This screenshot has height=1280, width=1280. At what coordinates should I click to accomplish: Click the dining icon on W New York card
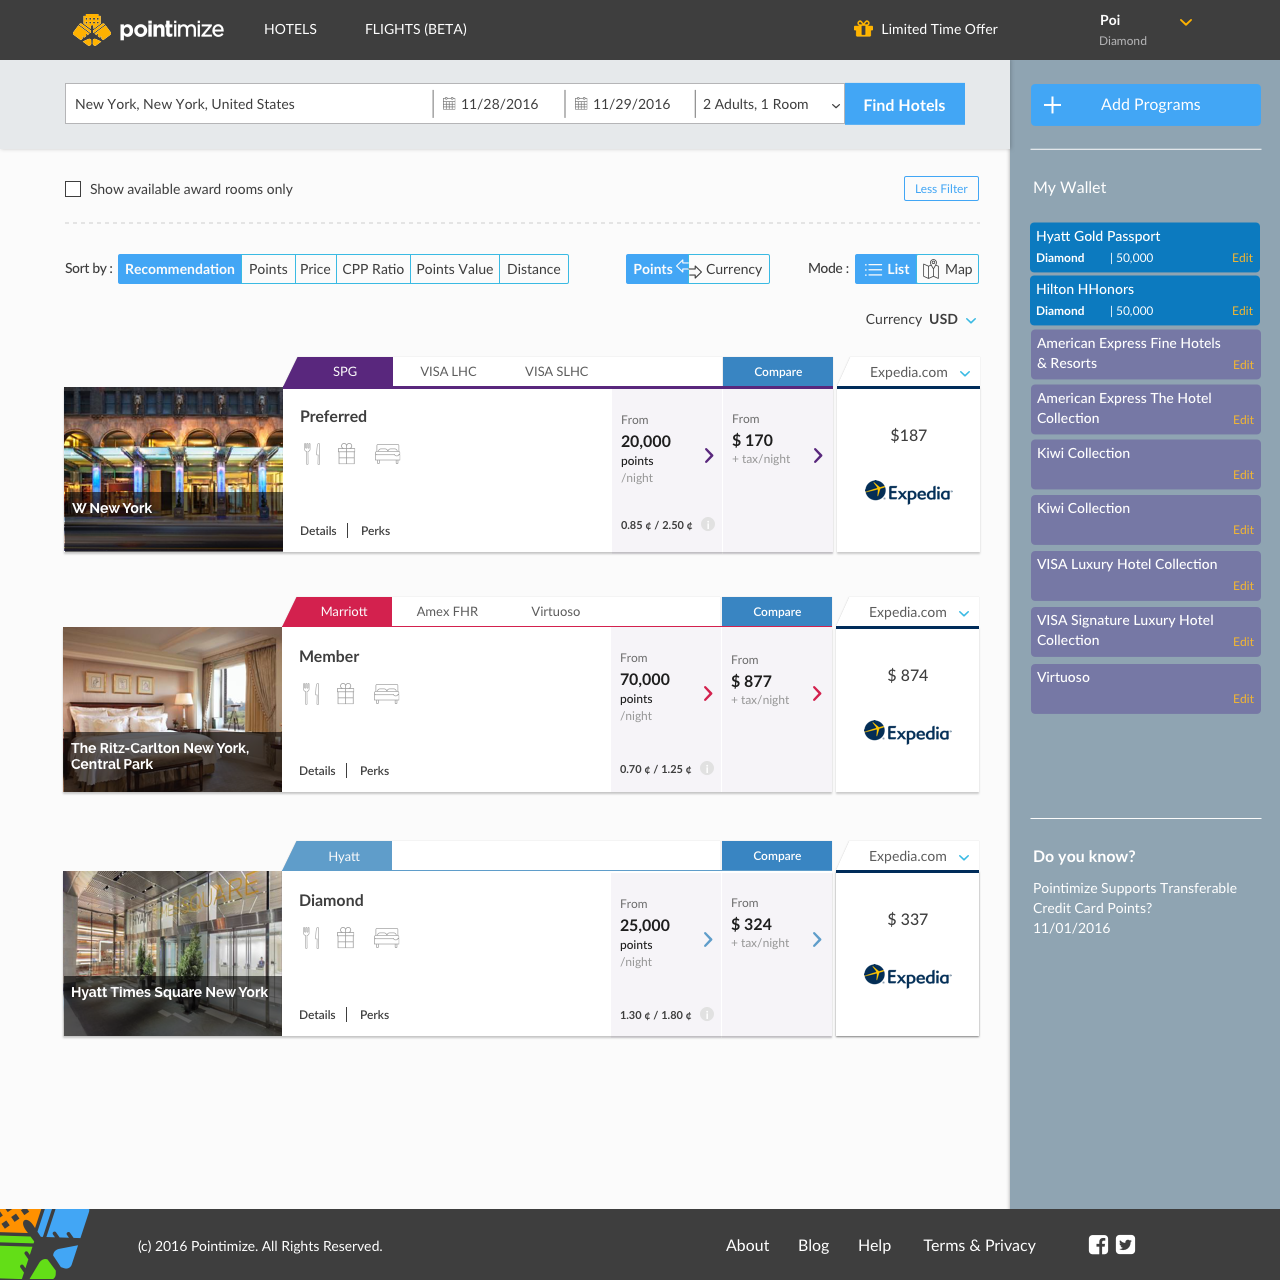pos(312,454)
